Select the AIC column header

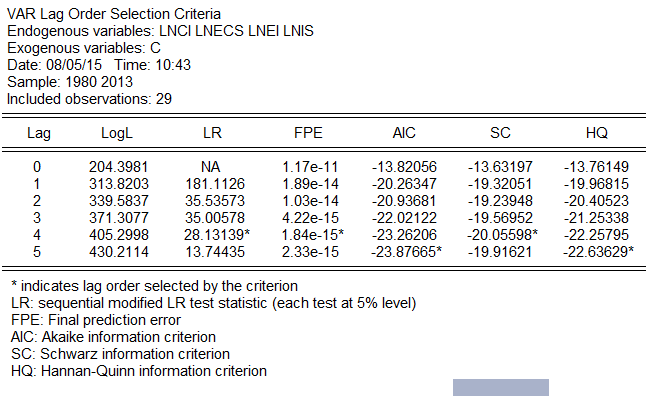(405, 133)
